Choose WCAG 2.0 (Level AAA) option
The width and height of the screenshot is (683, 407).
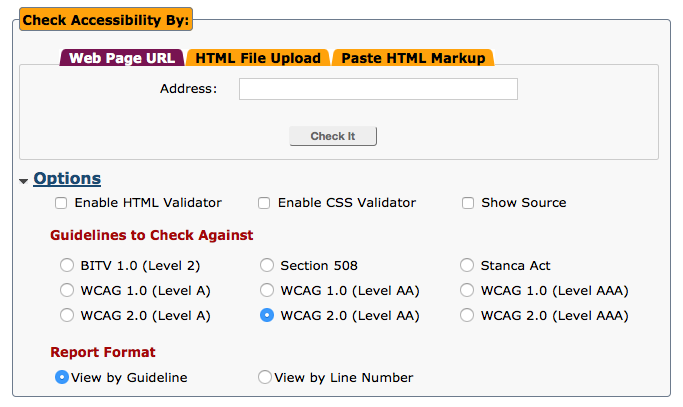click(x=467, y=316)
